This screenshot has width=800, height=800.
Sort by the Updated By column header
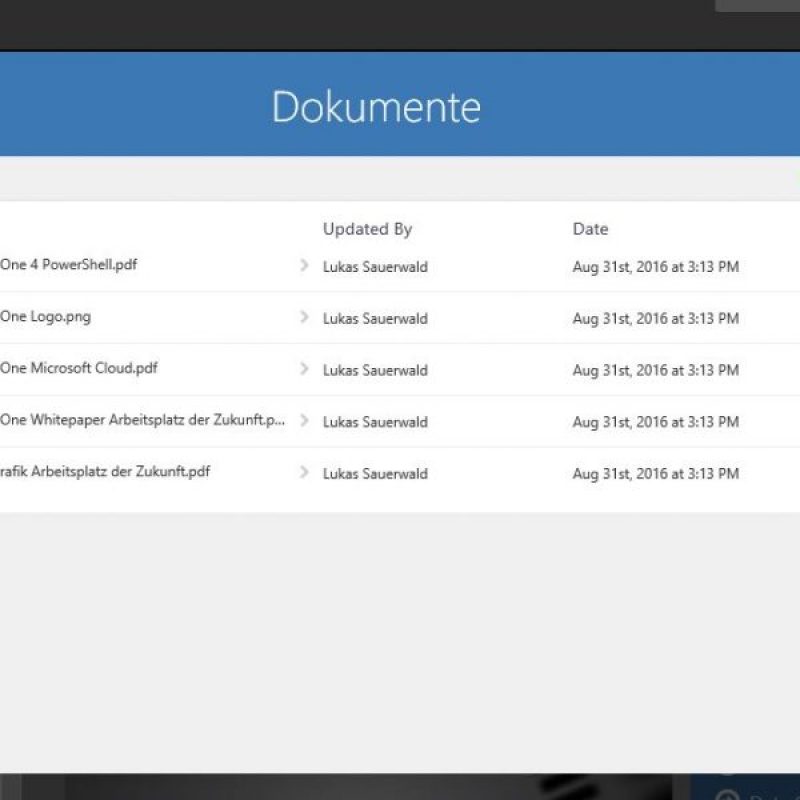(x=367, y=229)
